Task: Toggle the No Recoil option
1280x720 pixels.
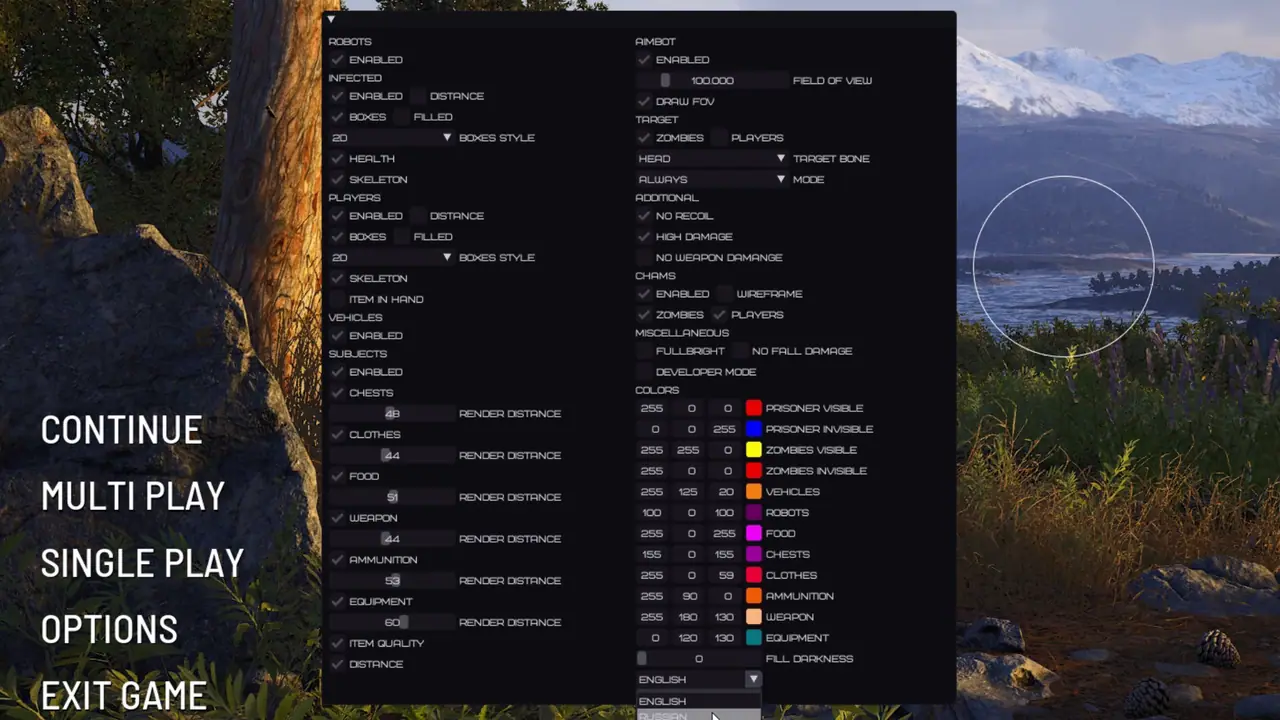Action: pyautogui.click(x=644, y=216)
